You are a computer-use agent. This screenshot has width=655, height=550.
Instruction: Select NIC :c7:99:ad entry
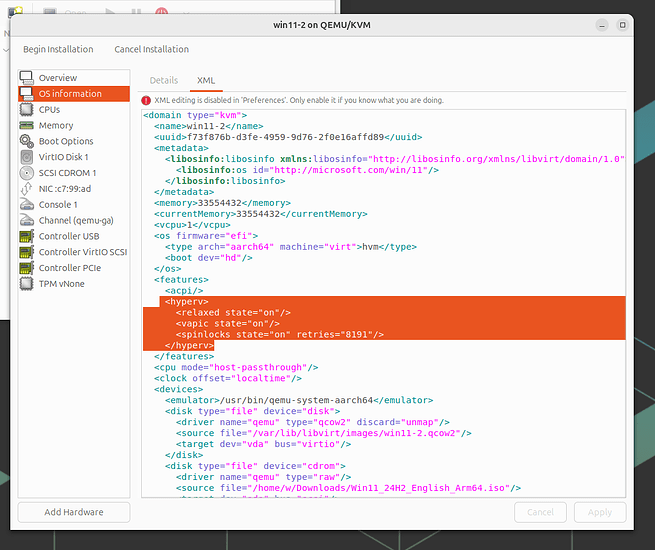[74, 189]
